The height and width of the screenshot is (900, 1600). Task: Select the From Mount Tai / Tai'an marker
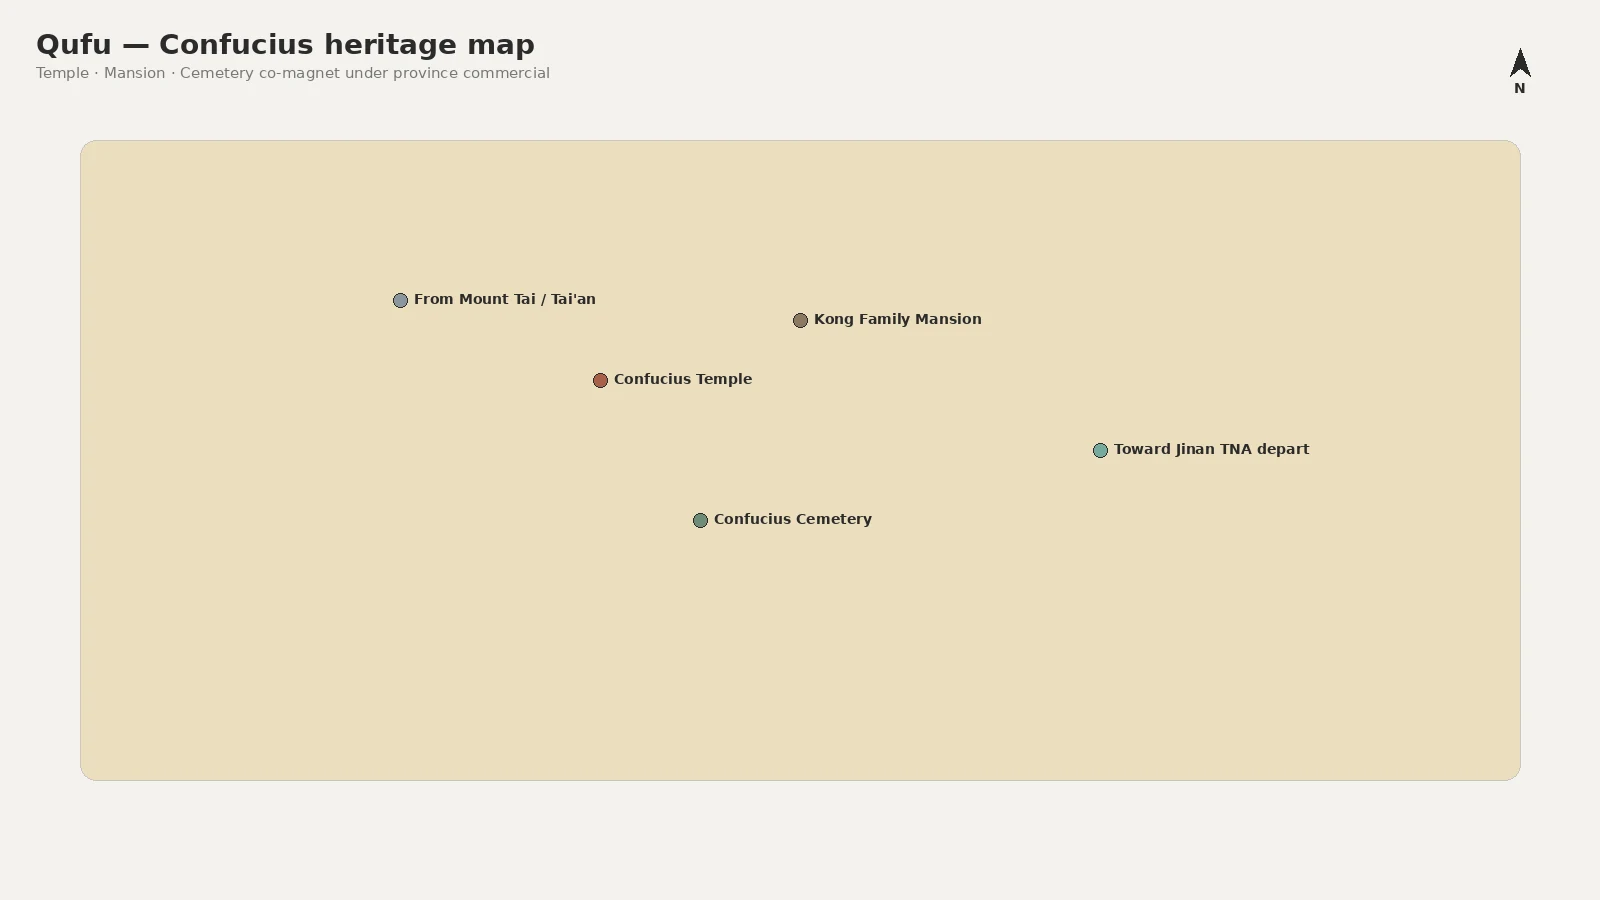click(400, 300)
